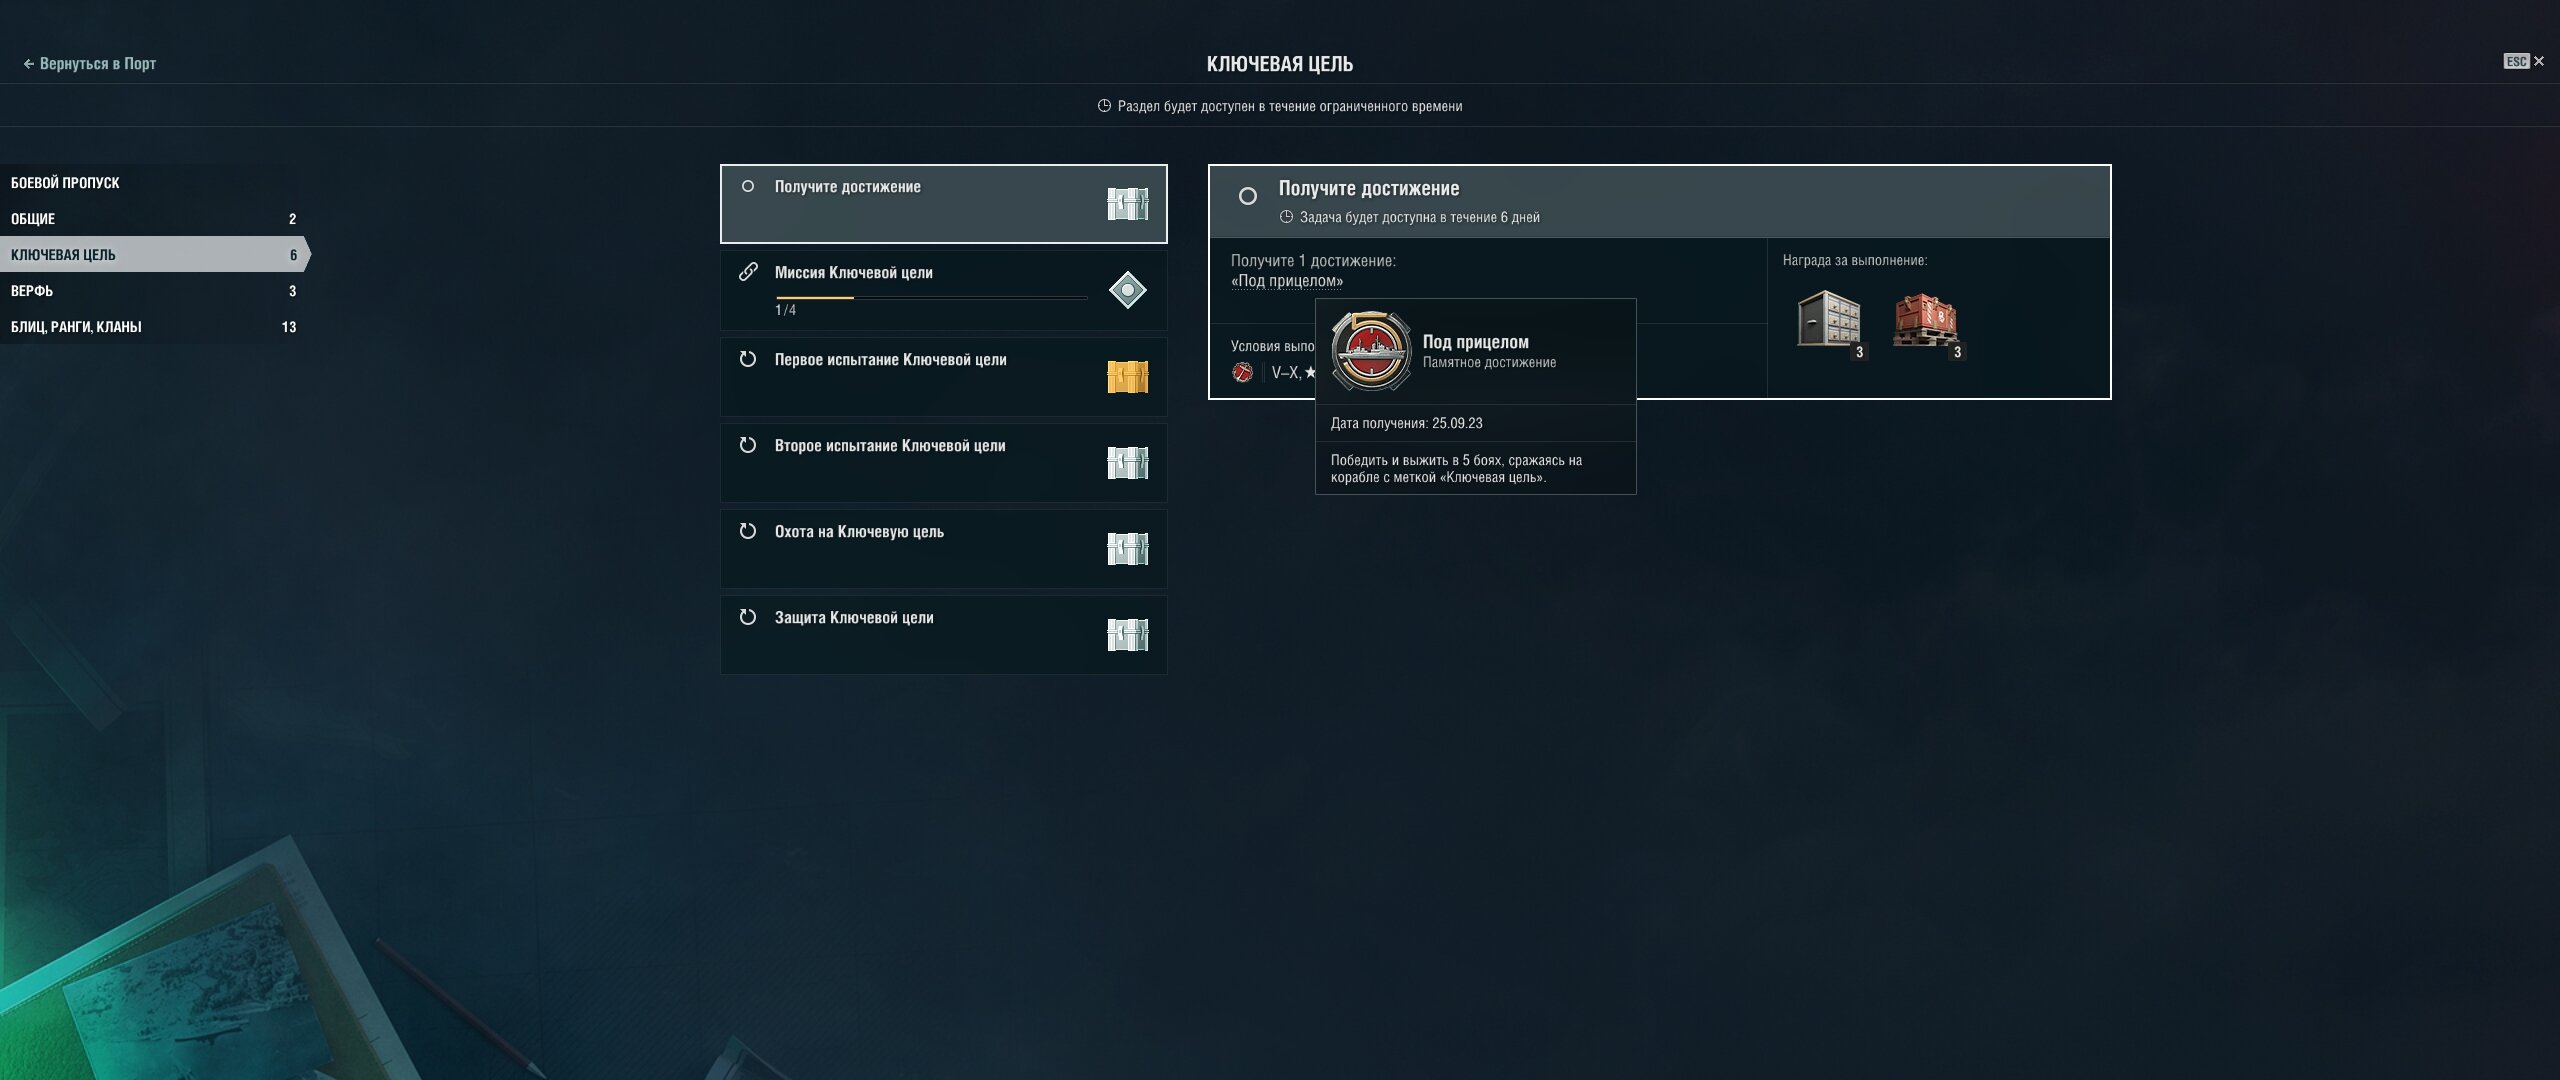2560x1080 pixels.
Task: Close the screen with the ESC button
Action: pos(2524,62)
